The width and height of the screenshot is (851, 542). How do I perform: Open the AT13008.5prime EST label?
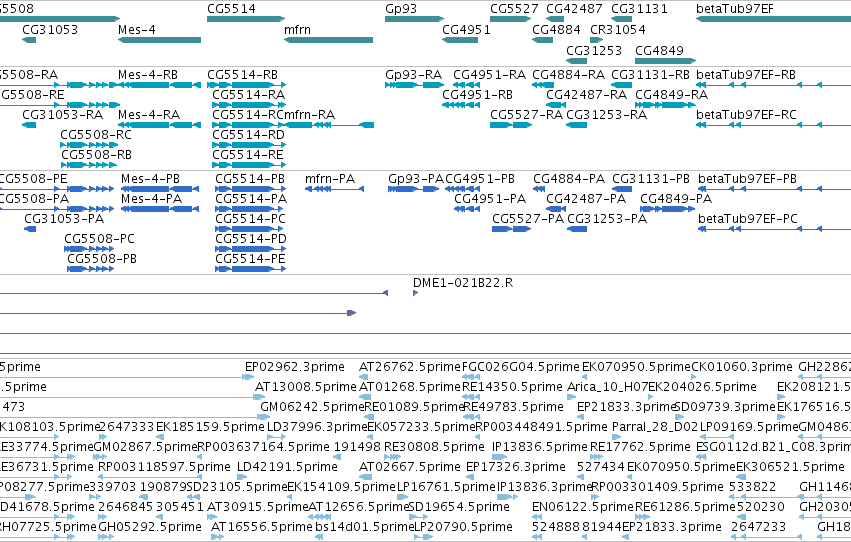pyautogui.click(x=306, y=387)
